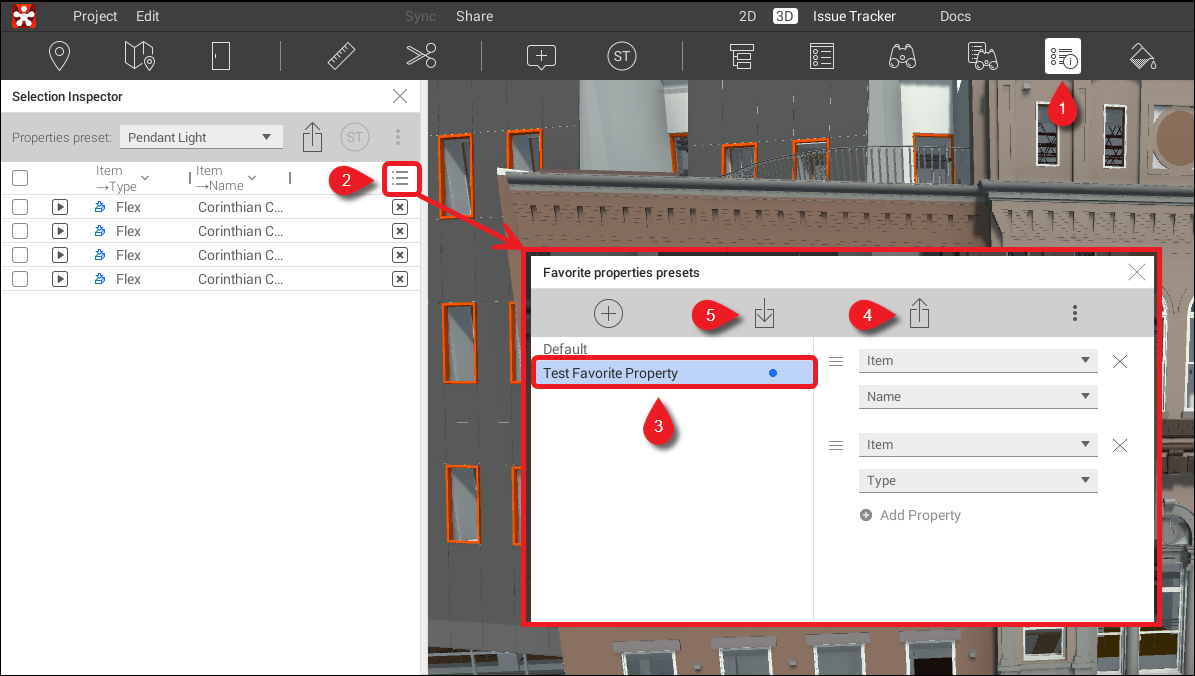Viewport: 1195px width, 676px height.
Task: Click Add Property link
Action: (919, 515)
